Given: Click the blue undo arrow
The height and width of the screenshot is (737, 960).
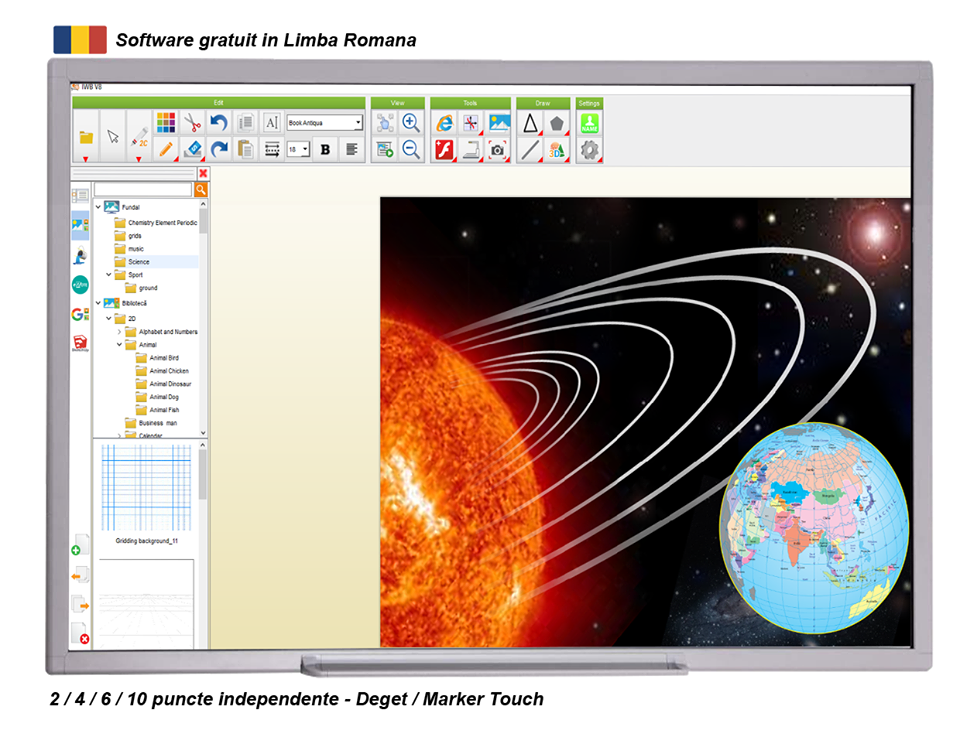Looking at the screenshot, I should point(219,123).
